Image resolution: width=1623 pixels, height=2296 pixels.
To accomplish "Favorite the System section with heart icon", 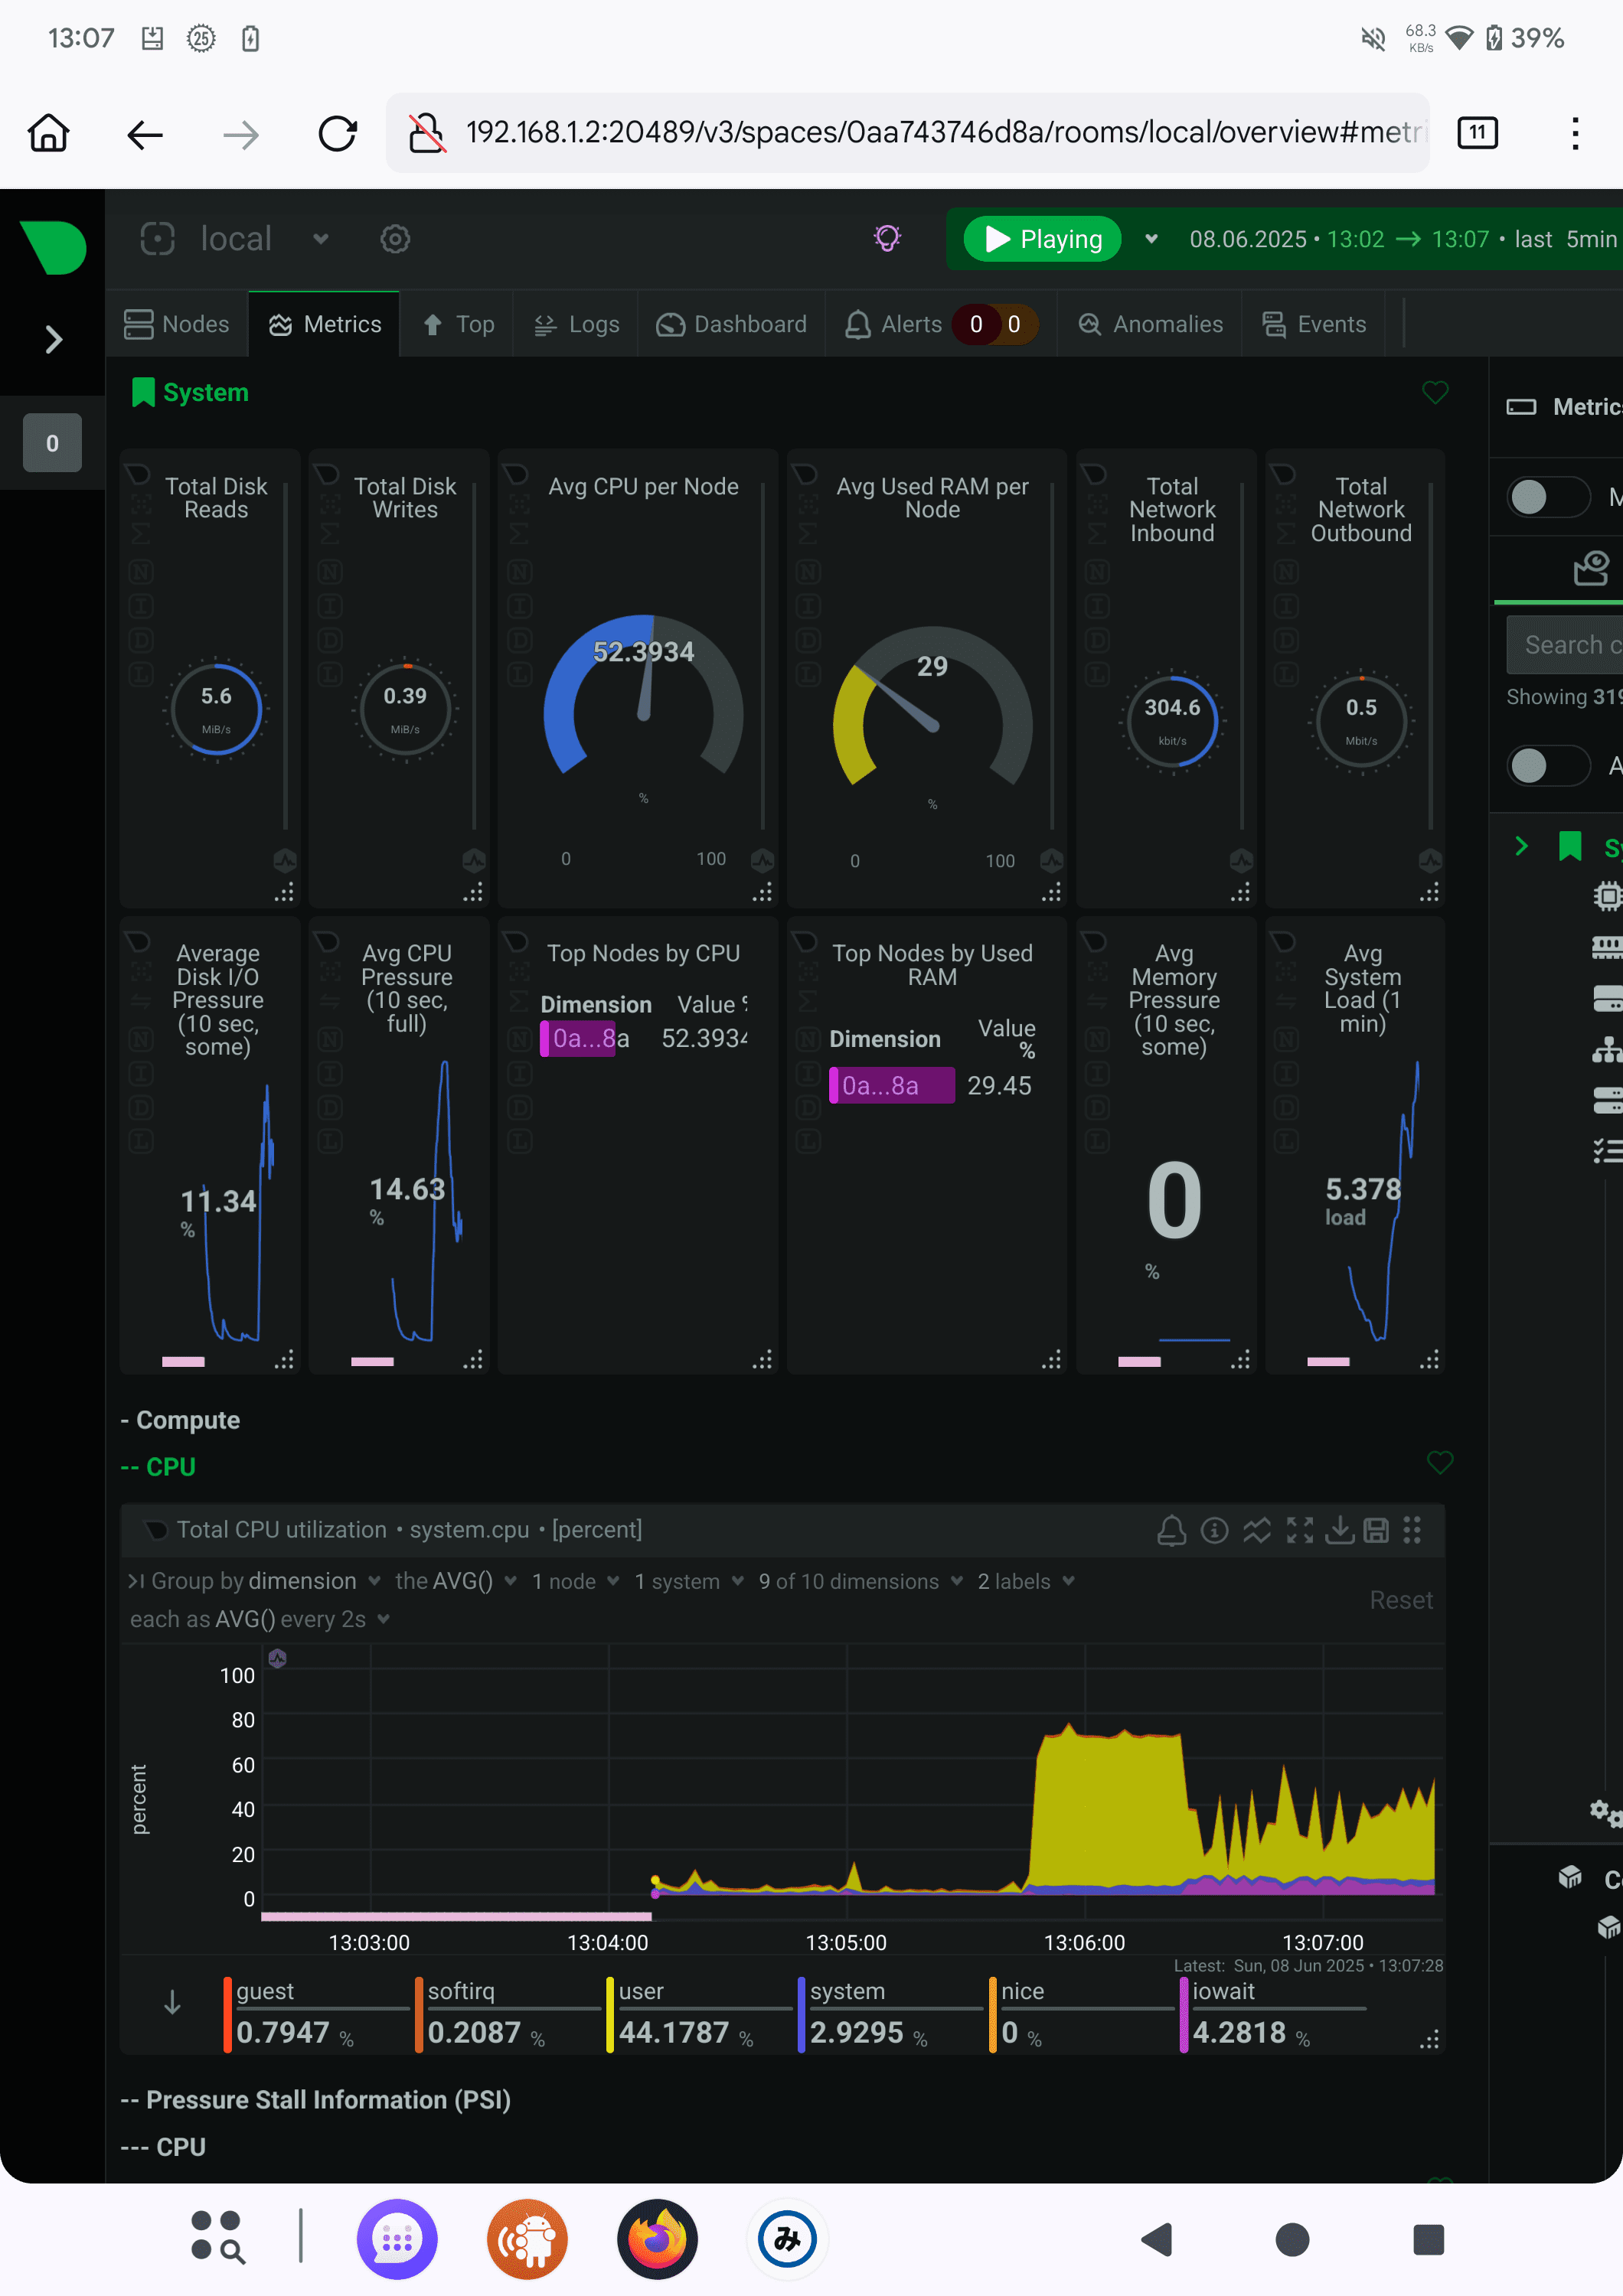I will (1435, 393).
